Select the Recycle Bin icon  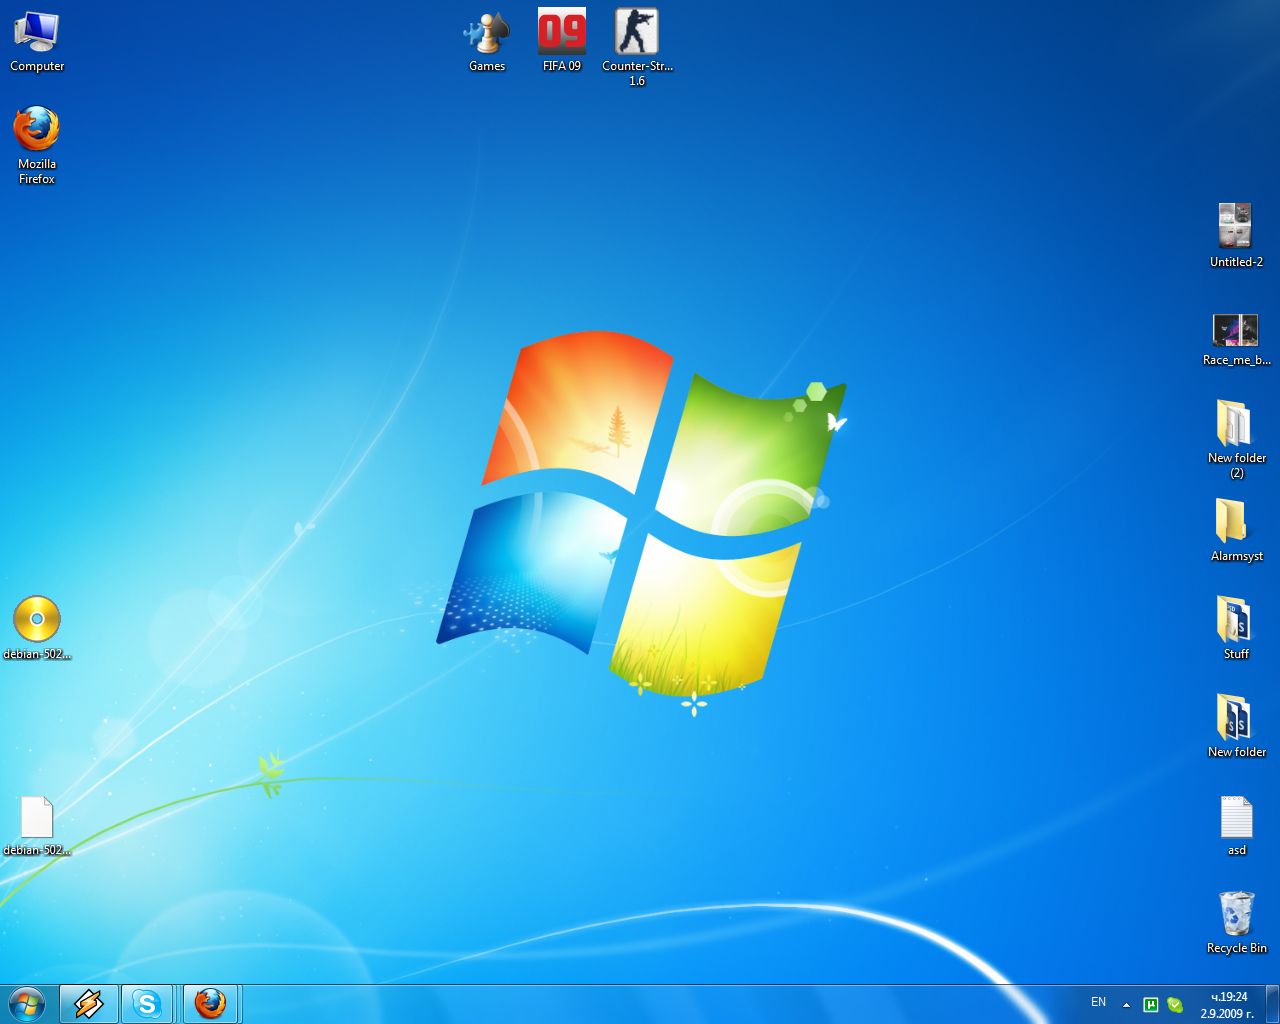click(1237, 922)
